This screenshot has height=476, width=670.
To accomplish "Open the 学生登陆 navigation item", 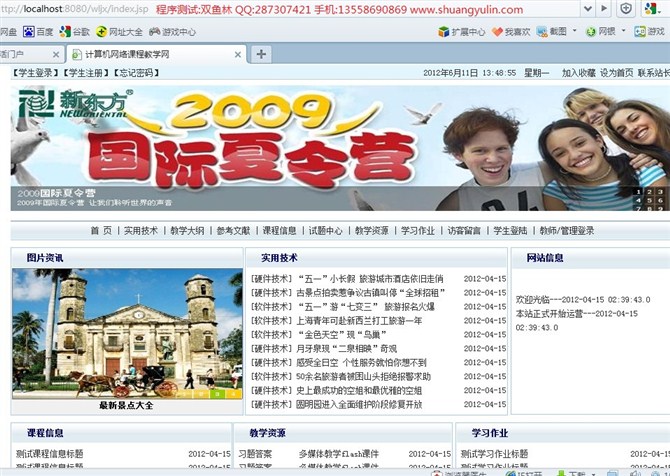I will tap(510, 231).
